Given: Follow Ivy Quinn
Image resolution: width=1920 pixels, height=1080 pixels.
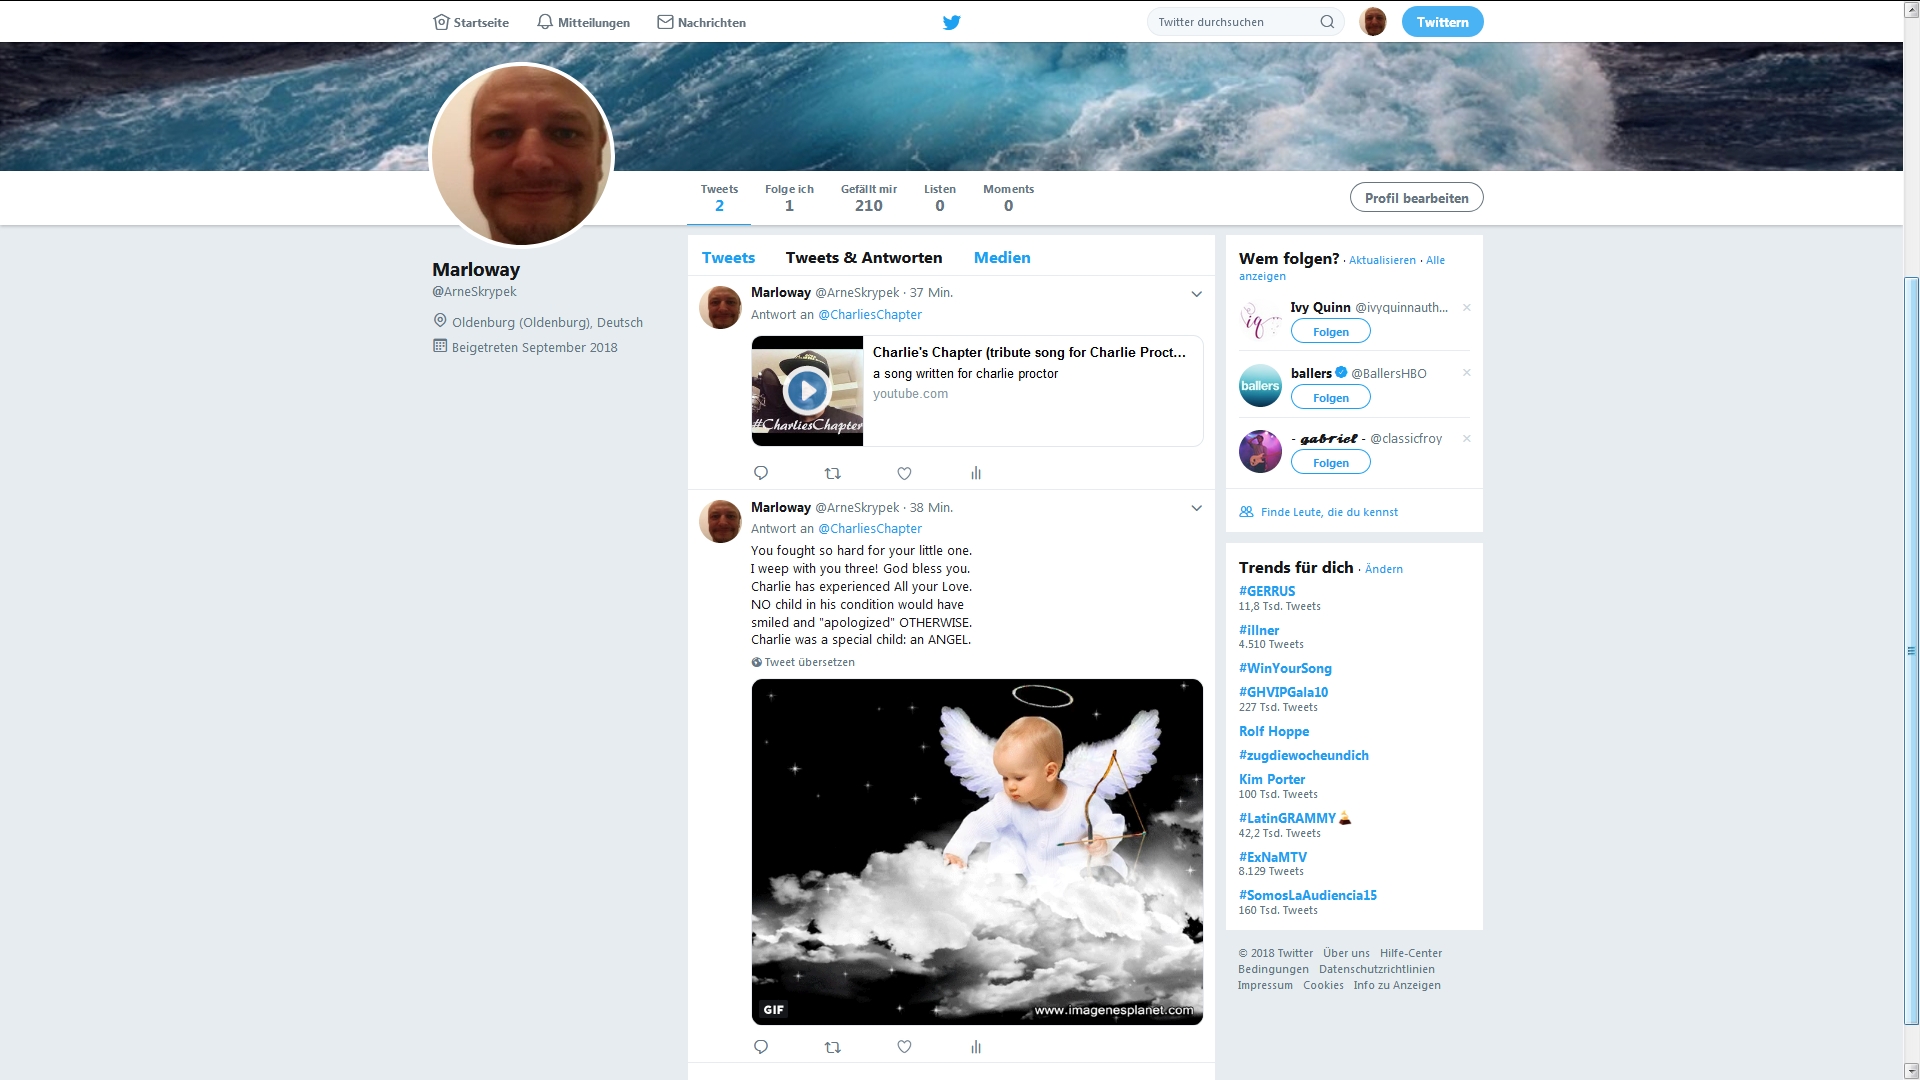Looking at the screenshot, I should tap(1330, 332).
